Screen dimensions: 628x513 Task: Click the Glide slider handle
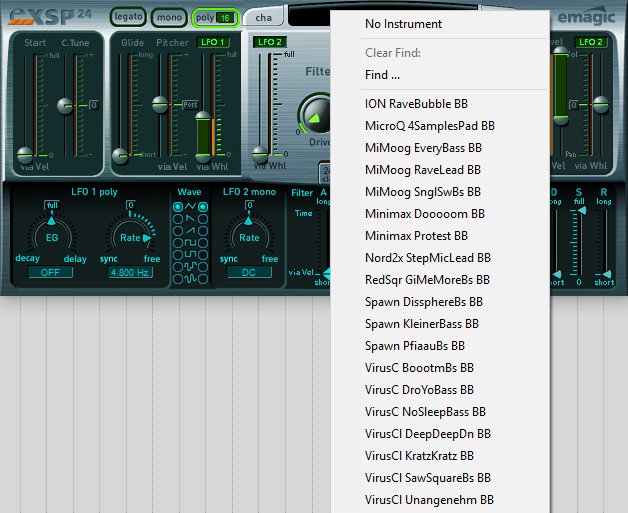120,155
